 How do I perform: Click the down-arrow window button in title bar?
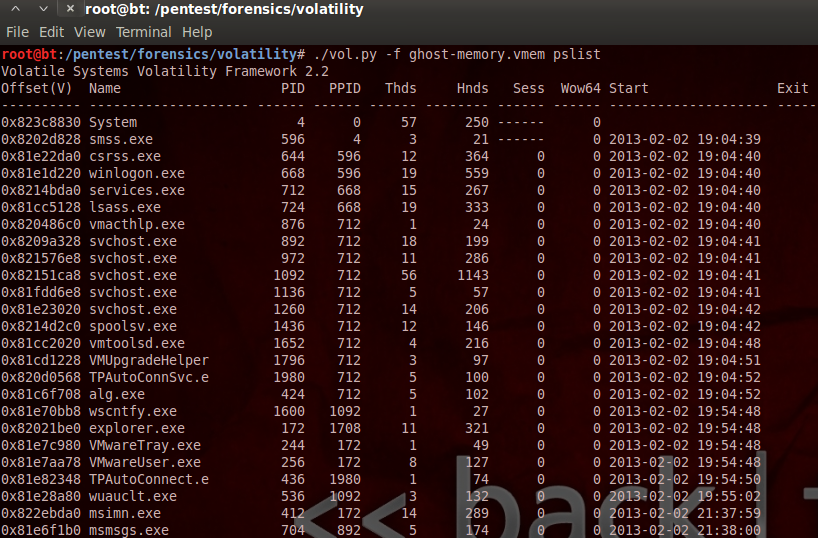point(43,9)
